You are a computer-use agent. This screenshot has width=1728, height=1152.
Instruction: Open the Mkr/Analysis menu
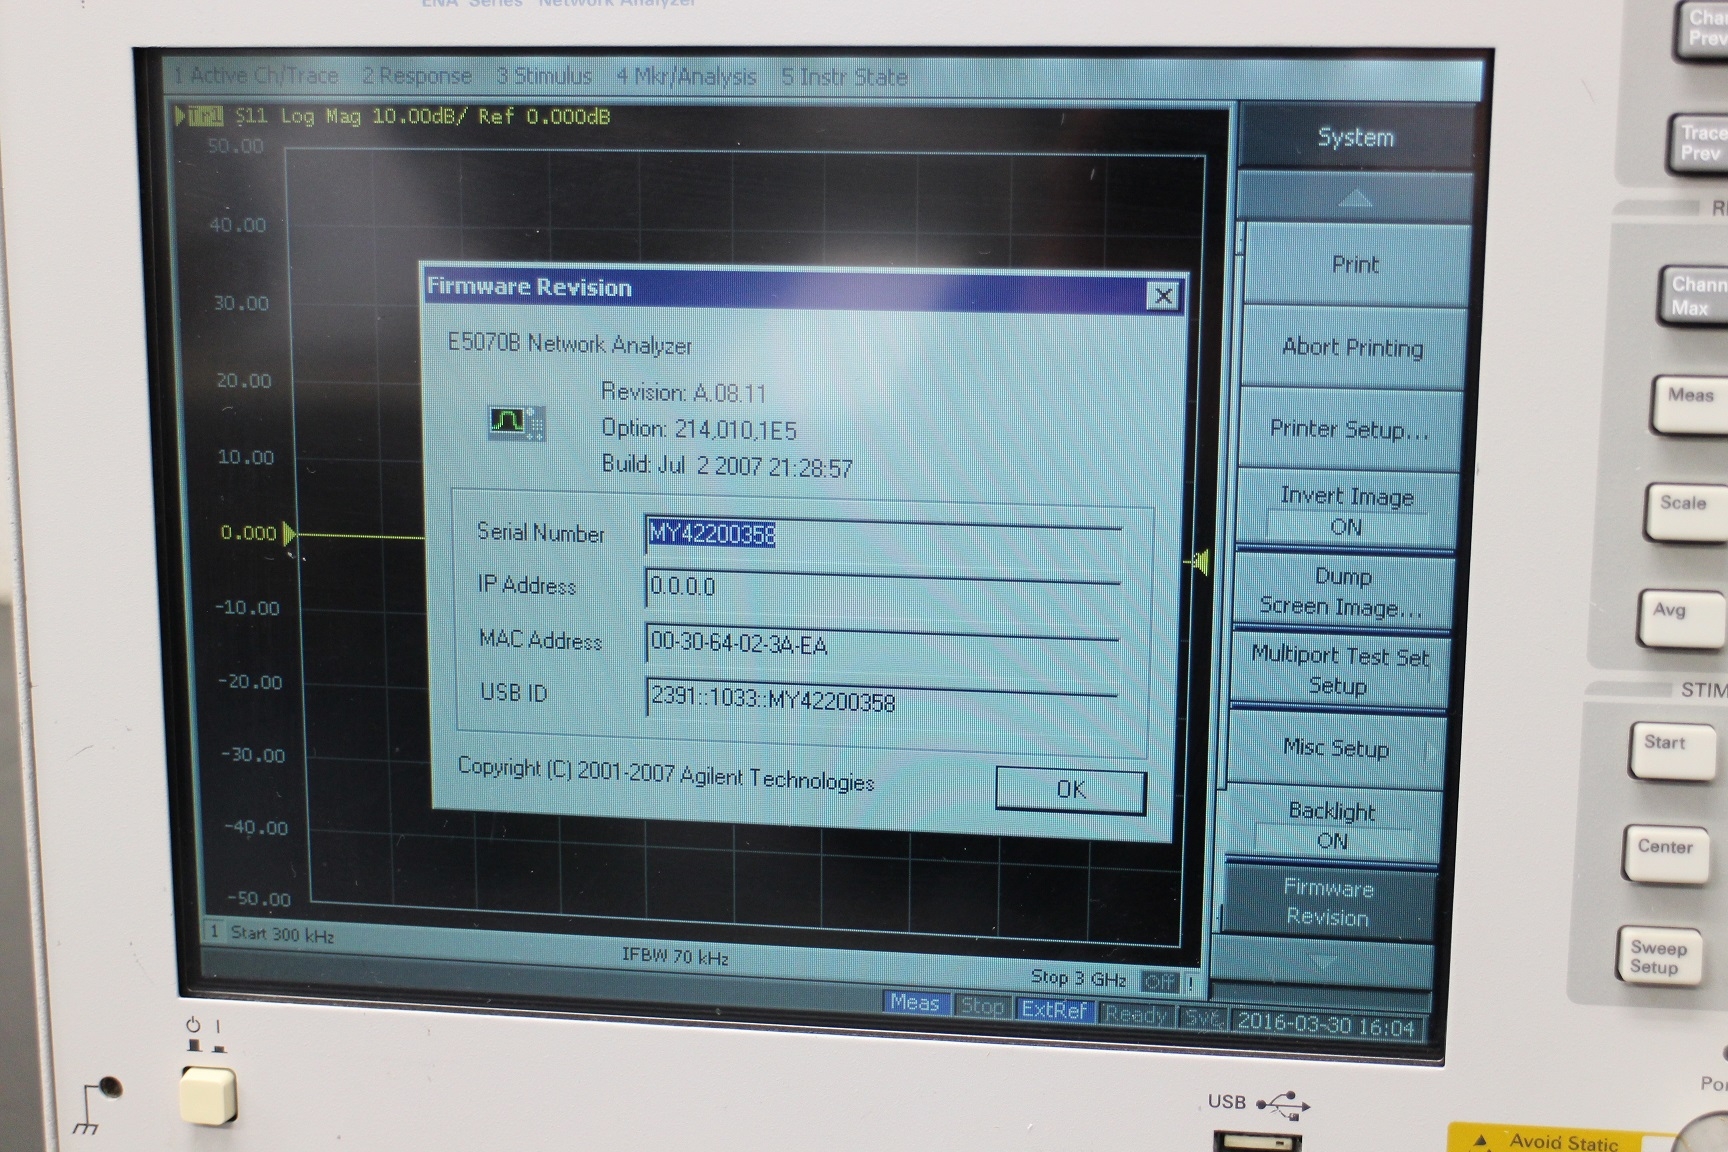pyautogui.click(x=686, y=76)
